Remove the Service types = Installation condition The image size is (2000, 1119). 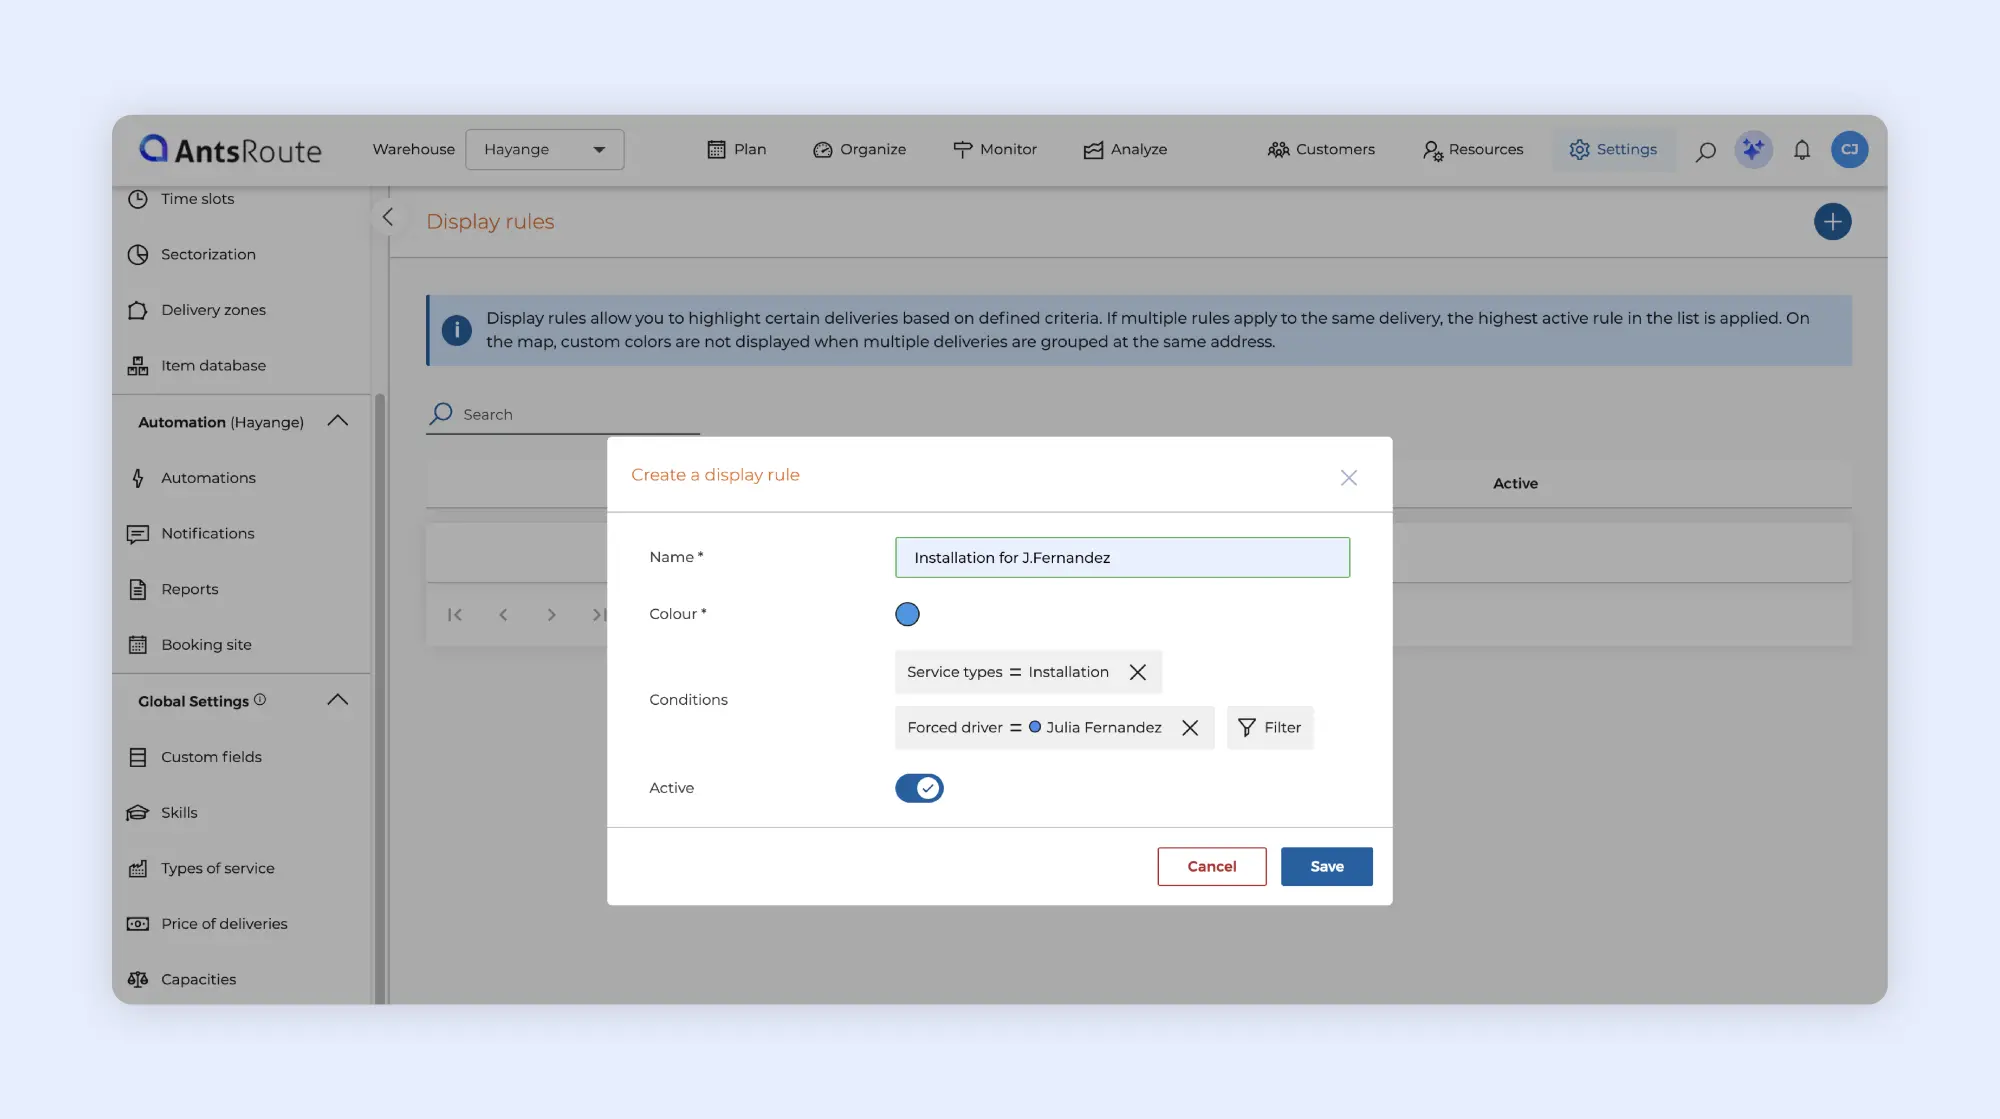point(1138,672)
